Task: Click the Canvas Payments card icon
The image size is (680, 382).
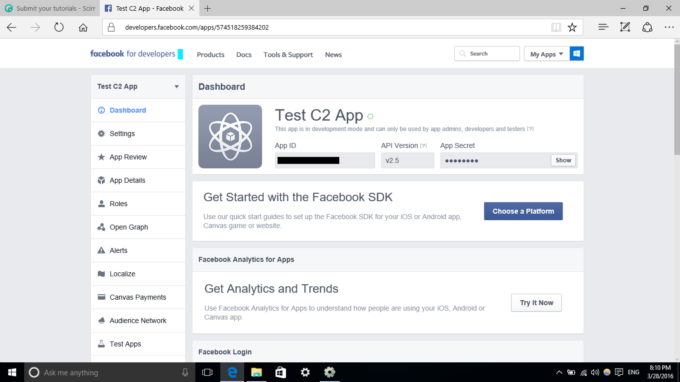Action: pos(101,297)
